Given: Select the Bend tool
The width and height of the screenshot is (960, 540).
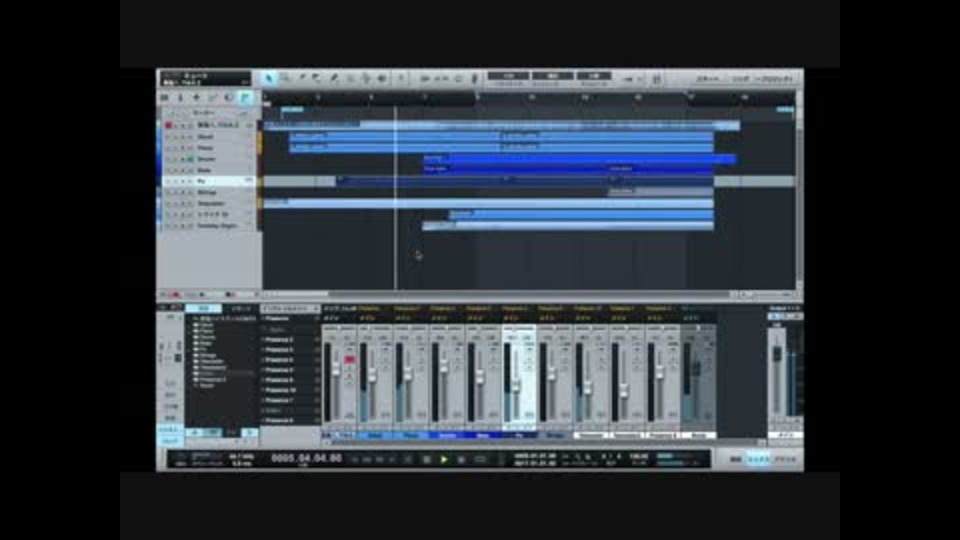Looking at the screenshot, I should 366,78.
